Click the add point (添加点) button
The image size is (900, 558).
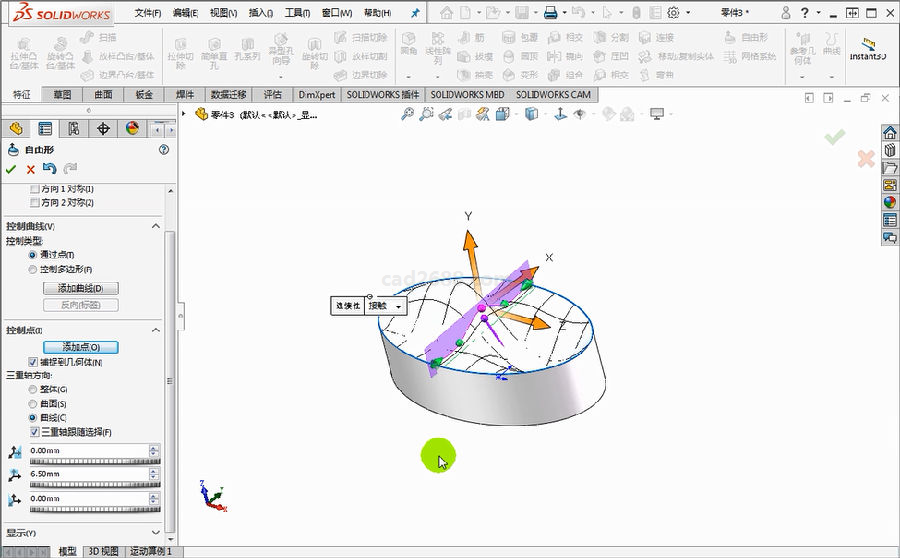[x=80, y=347]
